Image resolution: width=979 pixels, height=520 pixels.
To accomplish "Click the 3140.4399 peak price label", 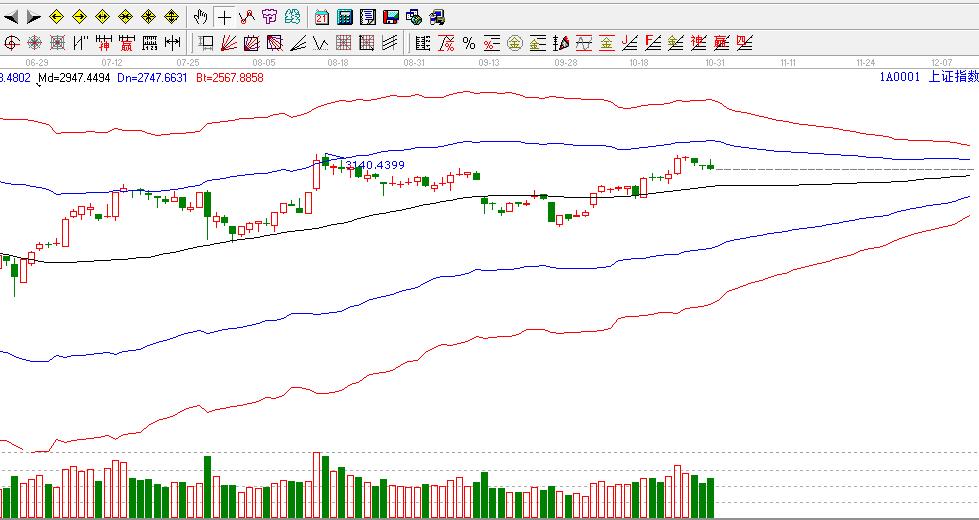I will [x=373, y=165].
